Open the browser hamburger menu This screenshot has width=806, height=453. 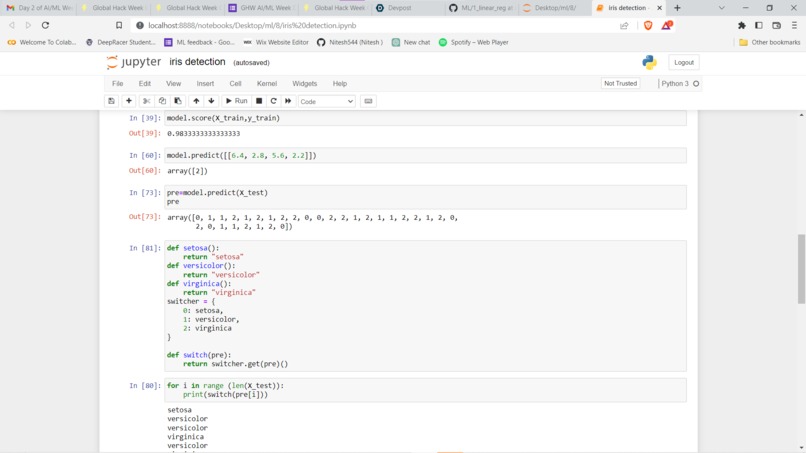coord(794,25)
